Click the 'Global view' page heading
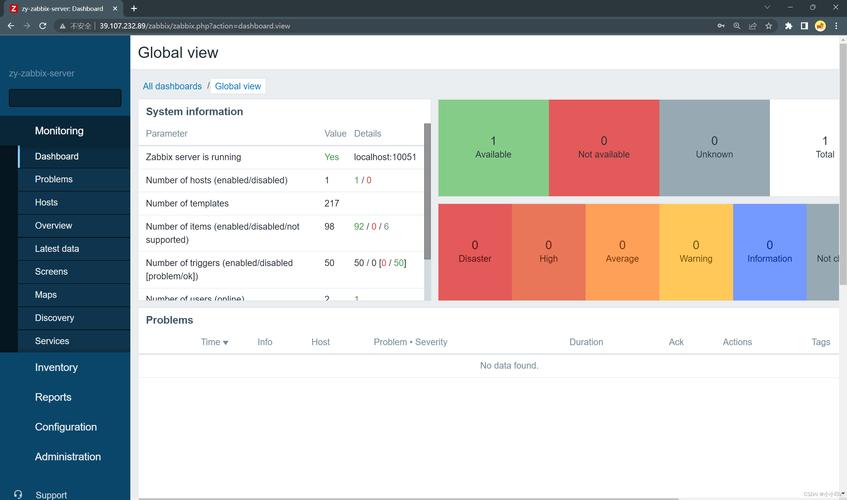The height and width of the screenshot is (500, 847). 178,52
